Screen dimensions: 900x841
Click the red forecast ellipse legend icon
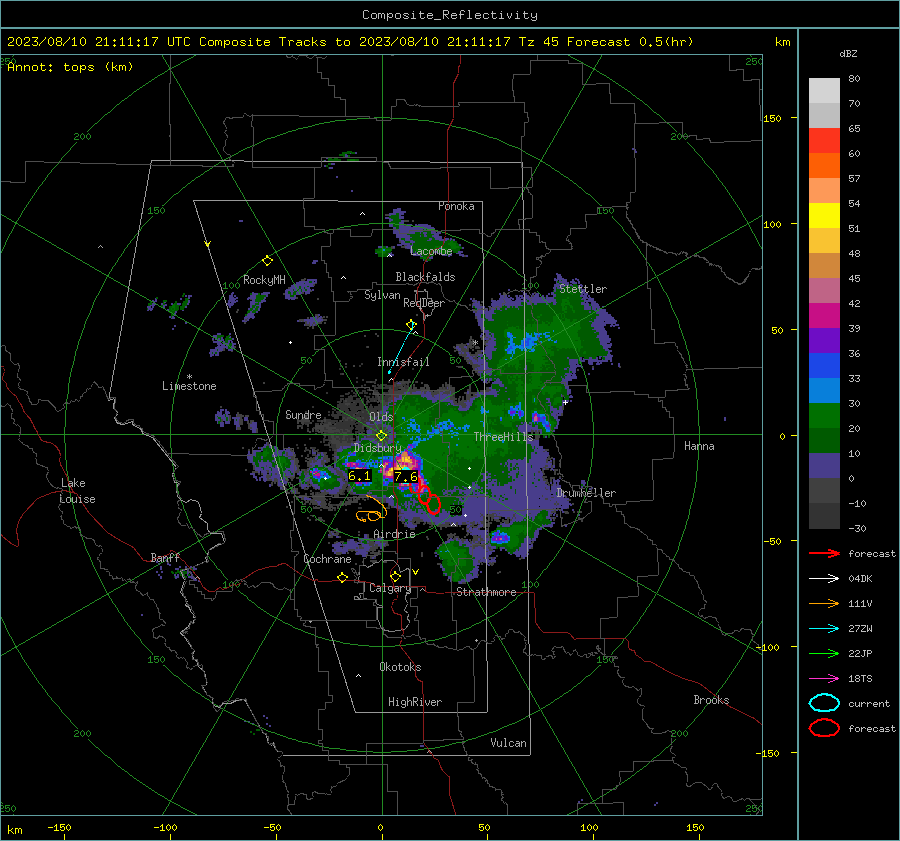(x=824, y=728)
